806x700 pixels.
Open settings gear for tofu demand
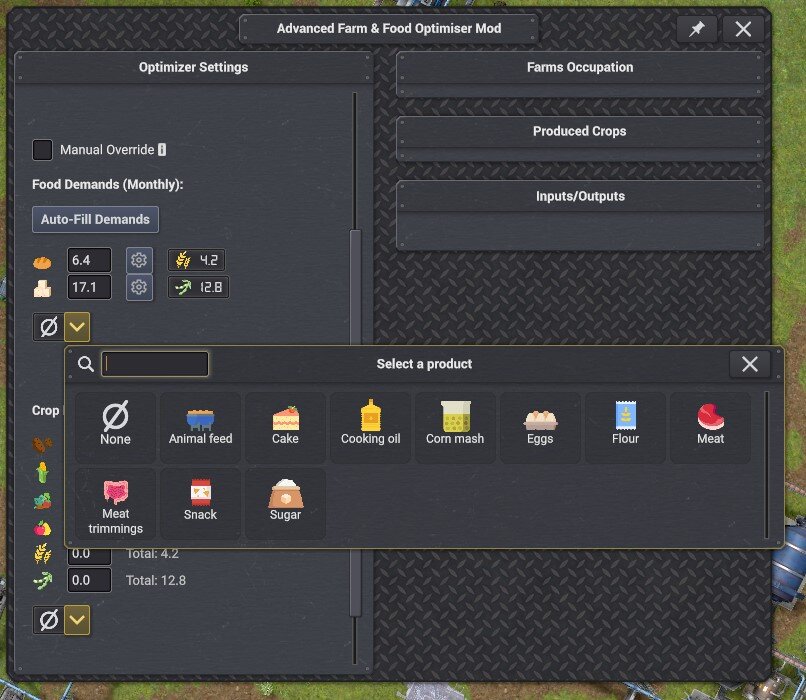point(139,287)
